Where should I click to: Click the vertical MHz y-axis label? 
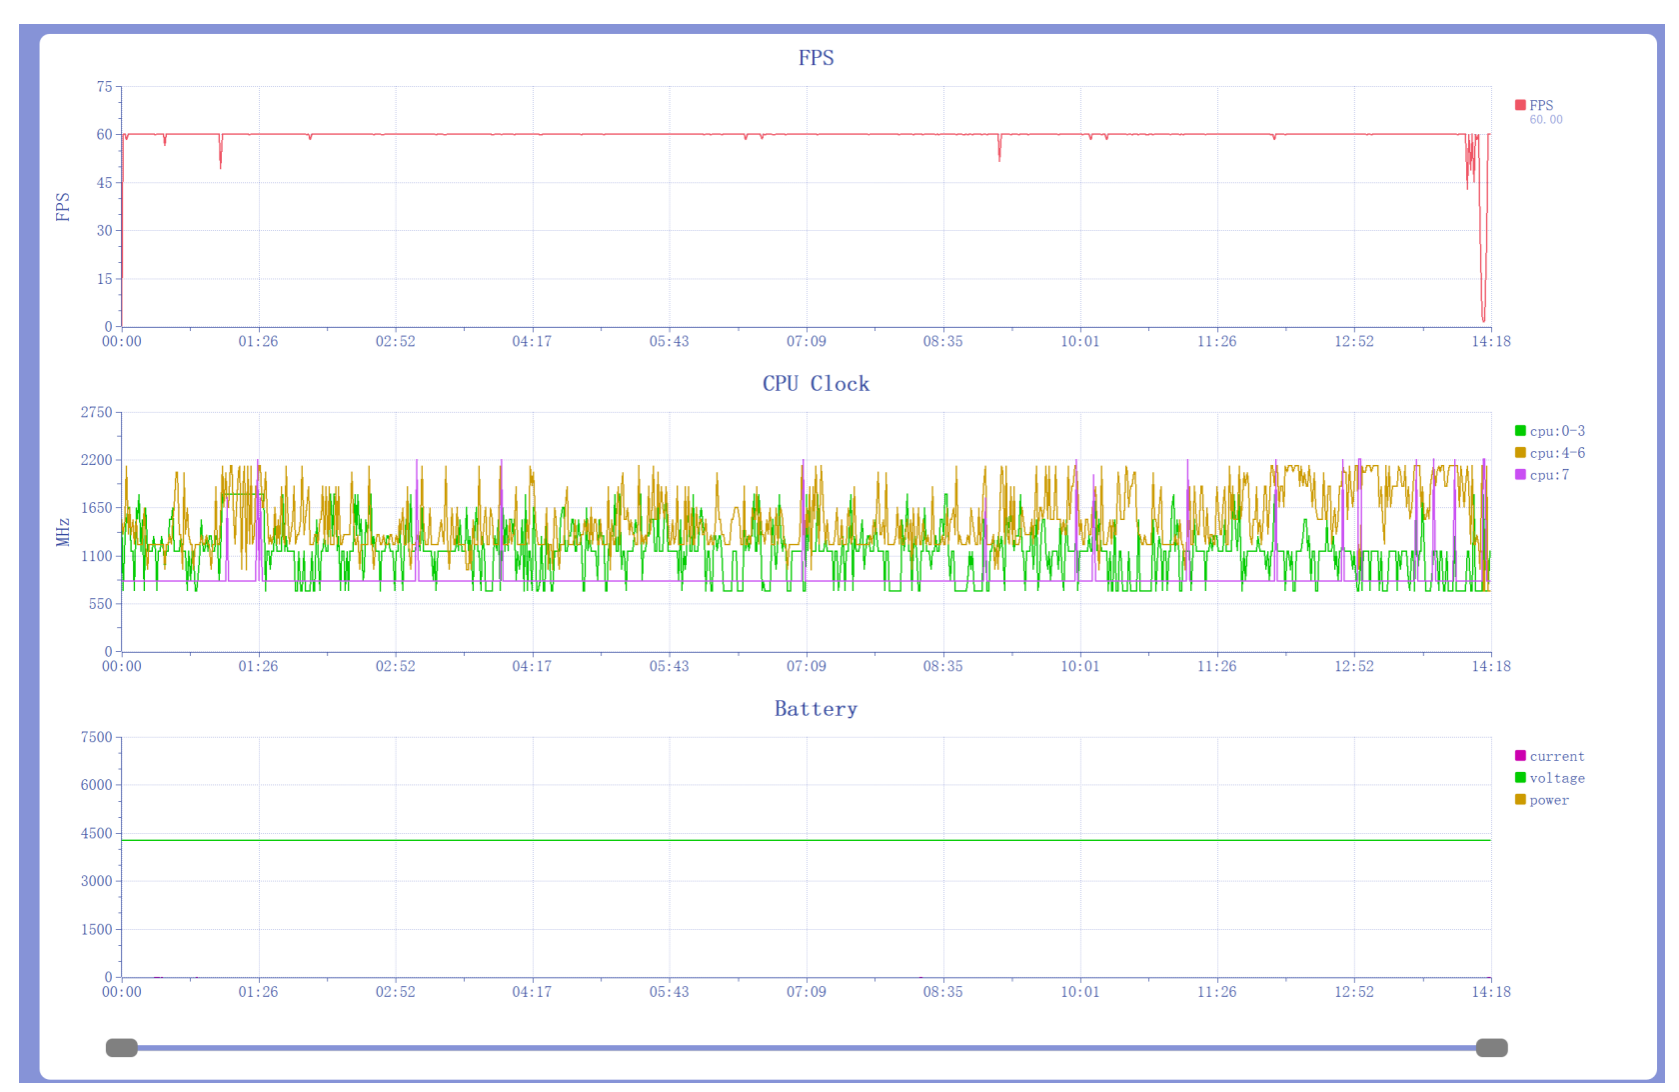pos(63,532)
